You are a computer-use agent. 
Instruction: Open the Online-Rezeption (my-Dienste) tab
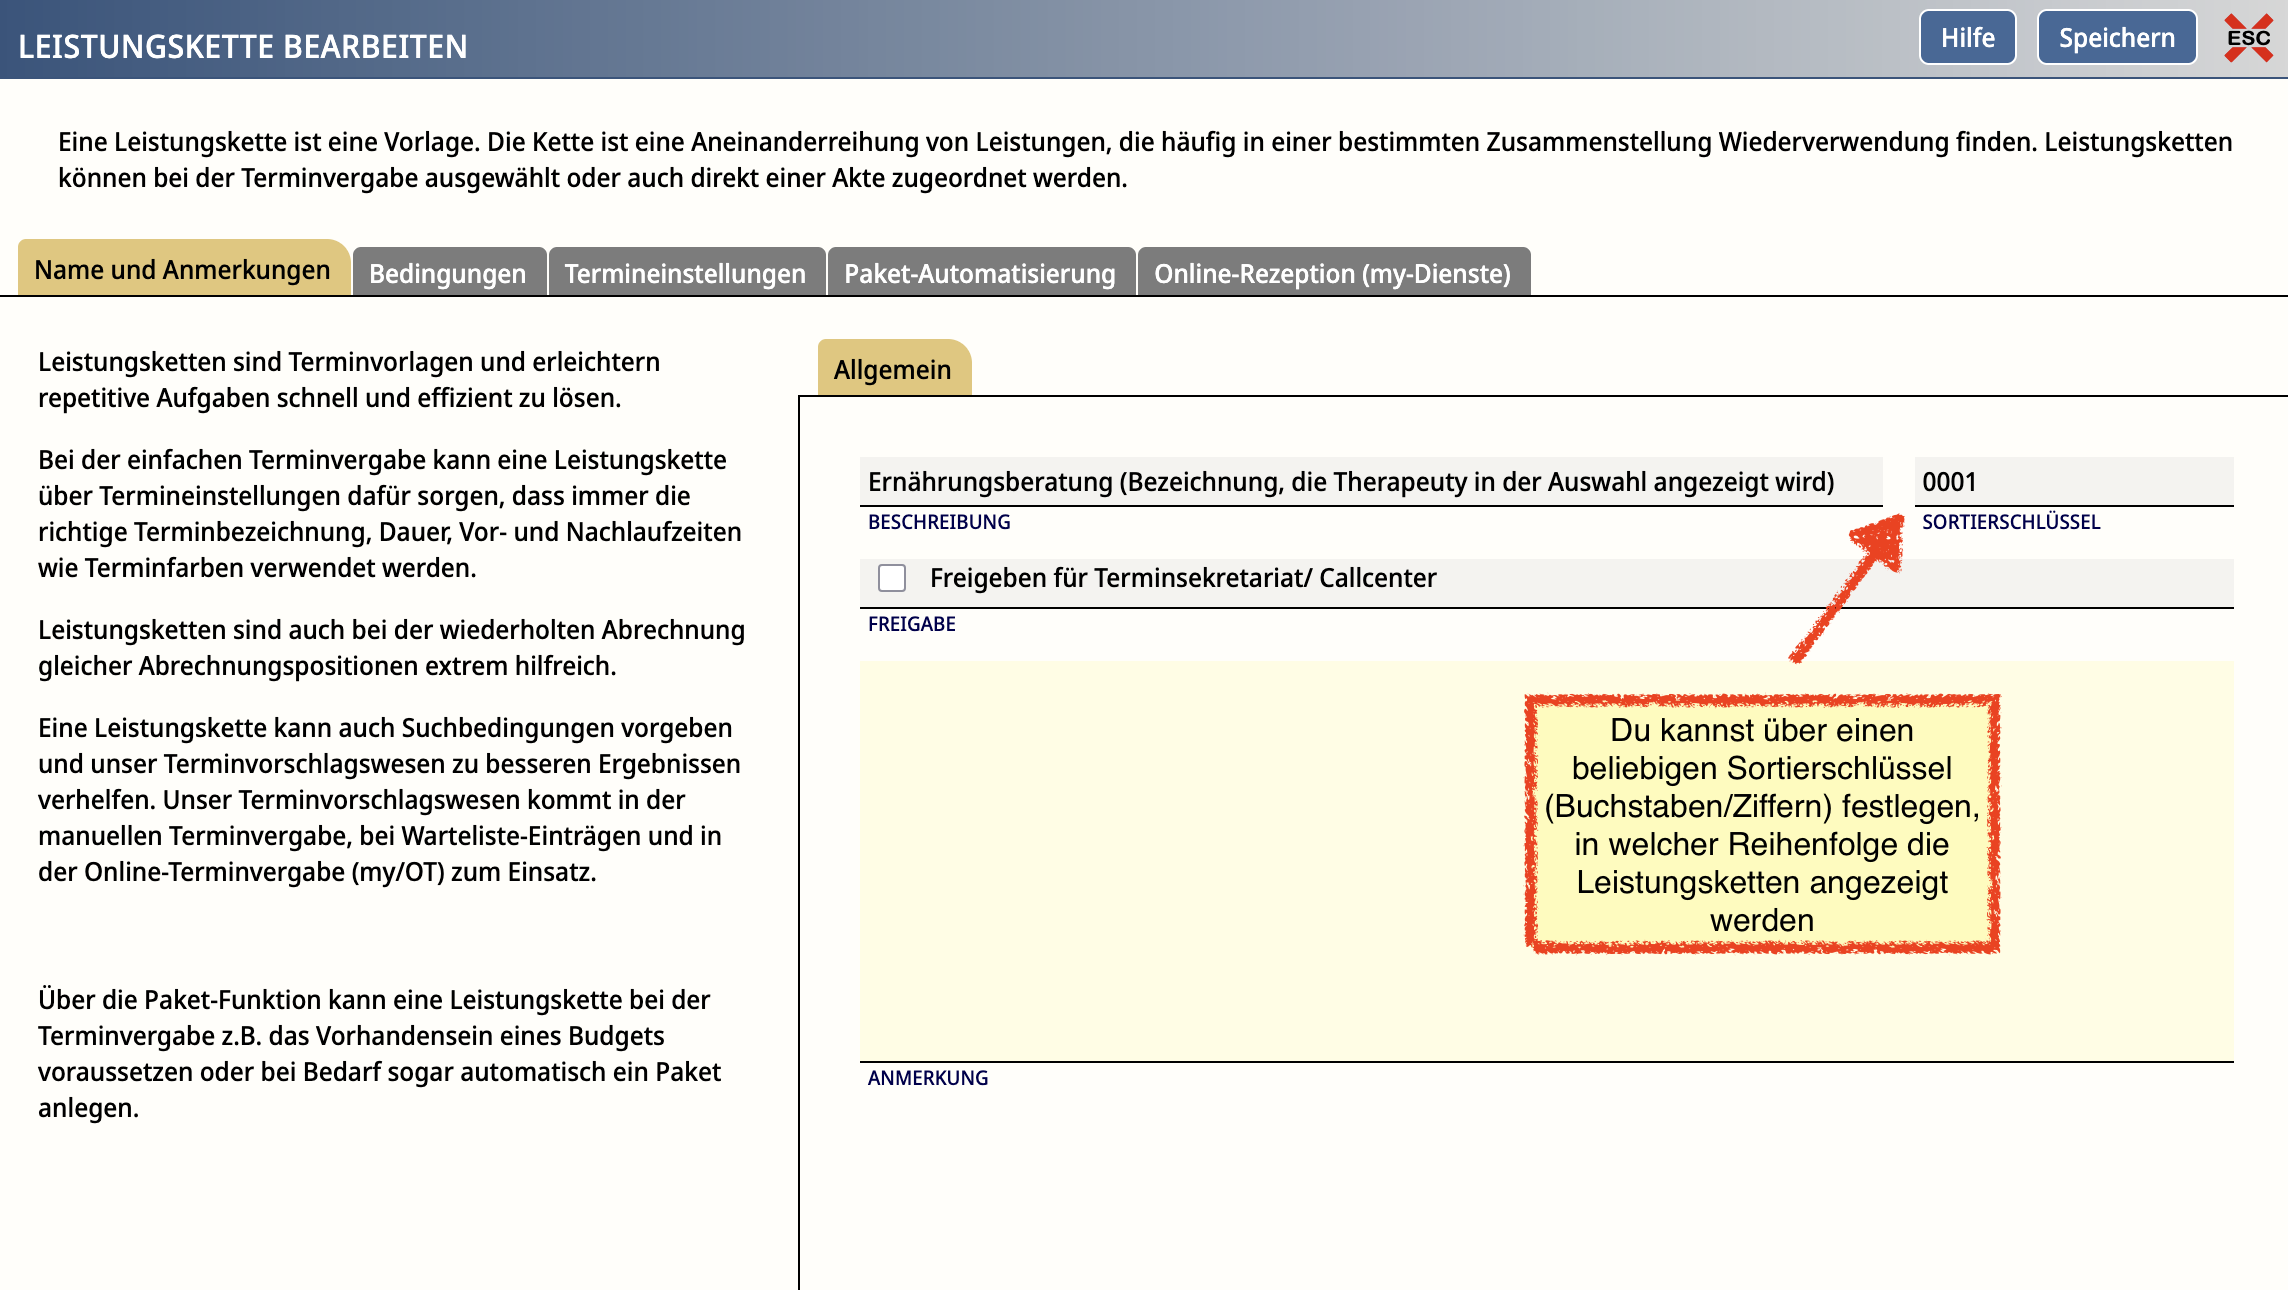[x=1332, y=273]
